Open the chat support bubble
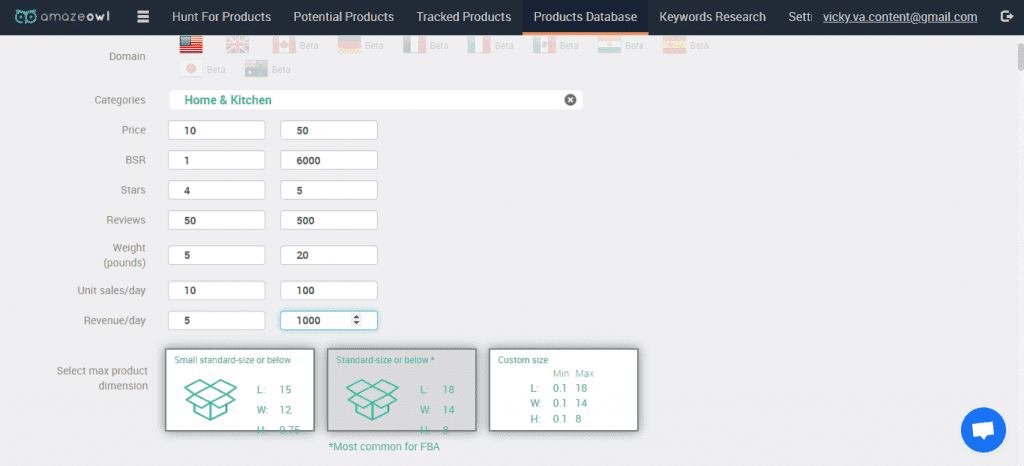Image resolution: width=1024 pixels, height=466 pixels. click(983, 430)
